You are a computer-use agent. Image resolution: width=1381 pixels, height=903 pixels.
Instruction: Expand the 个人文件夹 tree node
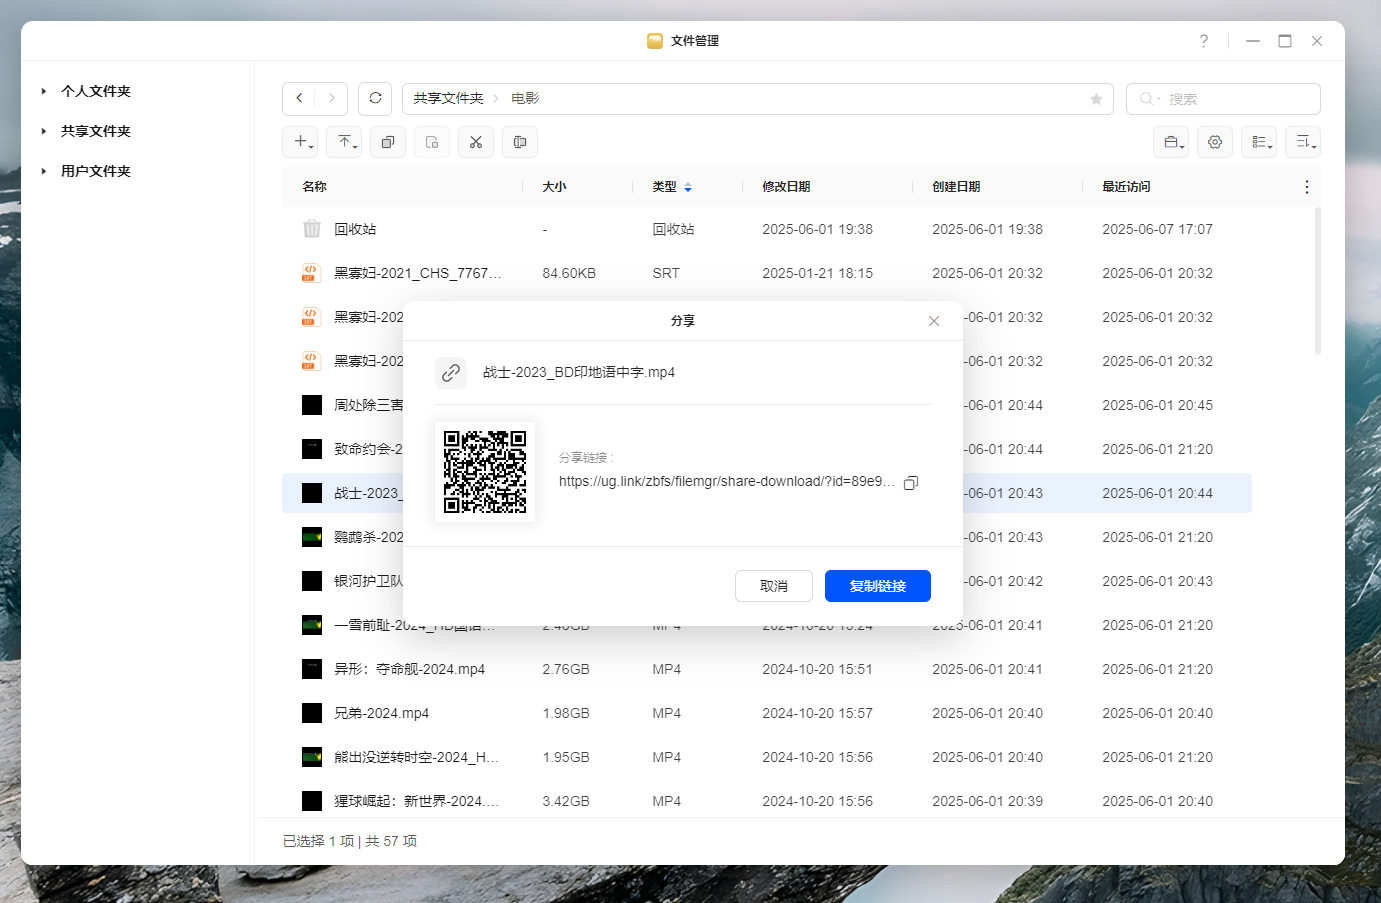(x=44, y=91)
